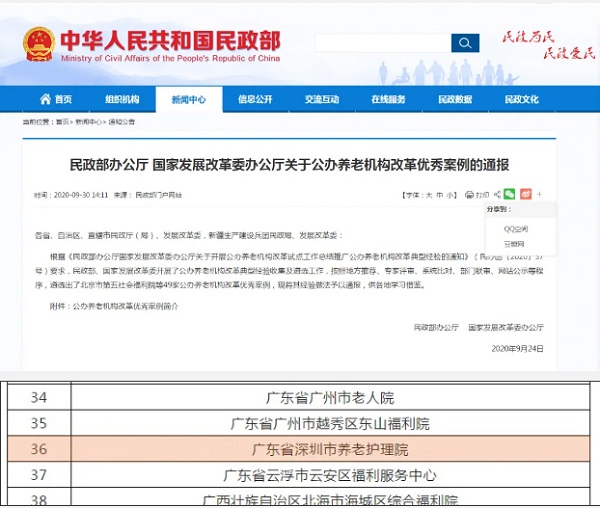
Task: Click table cell 广东省广州市越秀区东山福利院
Action: click(x=330, y=423)
